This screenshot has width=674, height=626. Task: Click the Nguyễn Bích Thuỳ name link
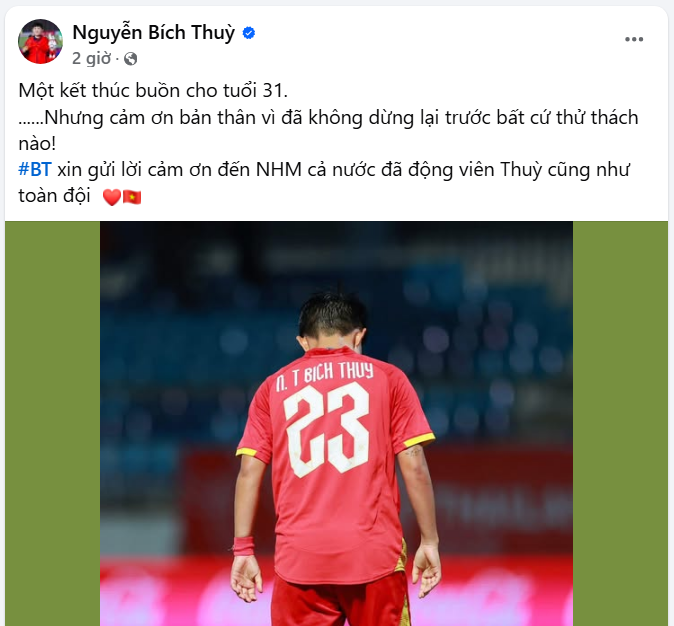point(153,33)
